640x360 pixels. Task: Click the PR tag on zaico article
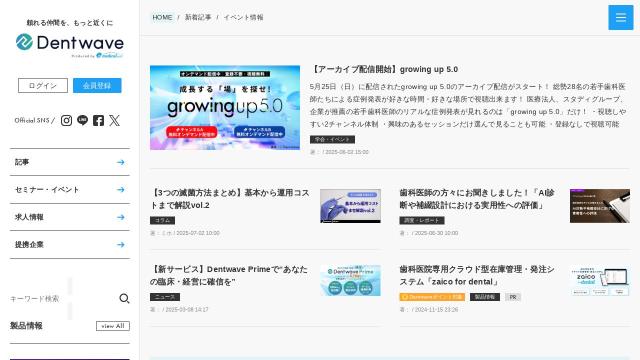tap(513, 297)
